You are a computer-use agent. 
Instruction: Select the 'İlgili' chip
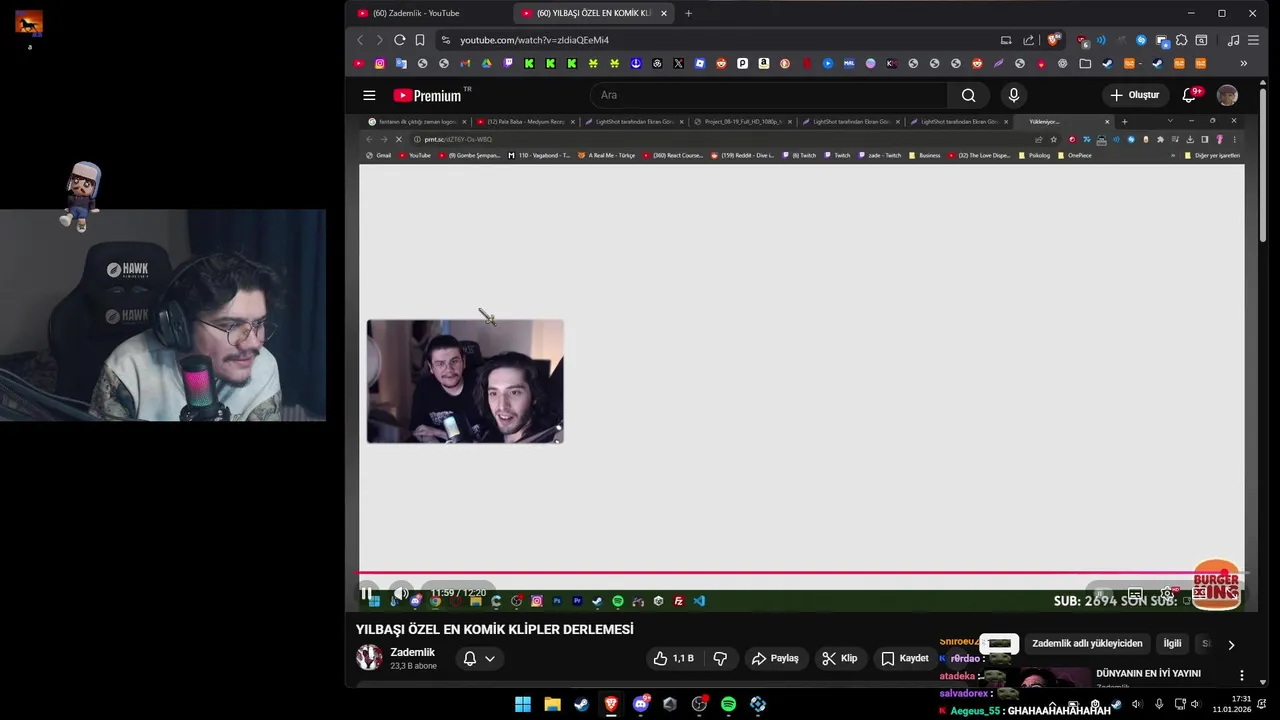[1172, 644]
